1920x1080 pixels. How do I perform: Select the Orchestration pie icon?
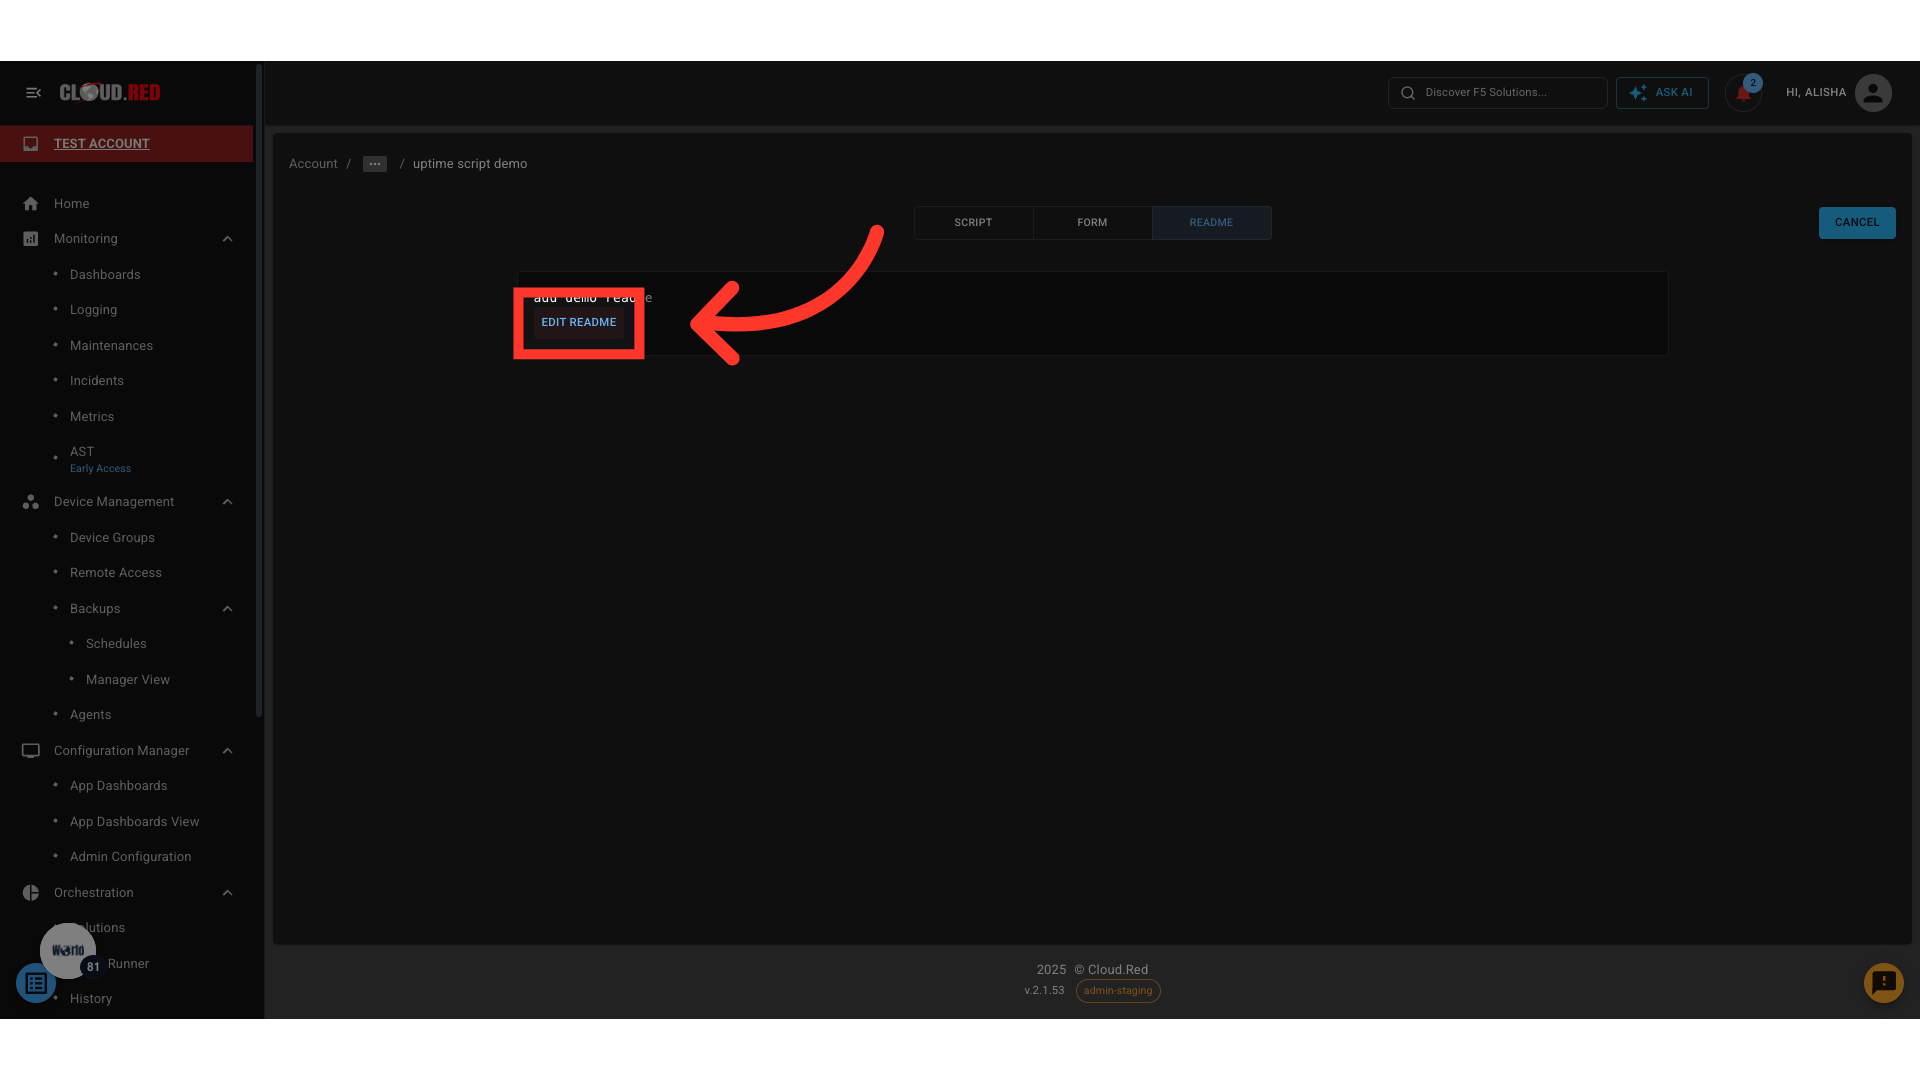click(x=31, y=892)
